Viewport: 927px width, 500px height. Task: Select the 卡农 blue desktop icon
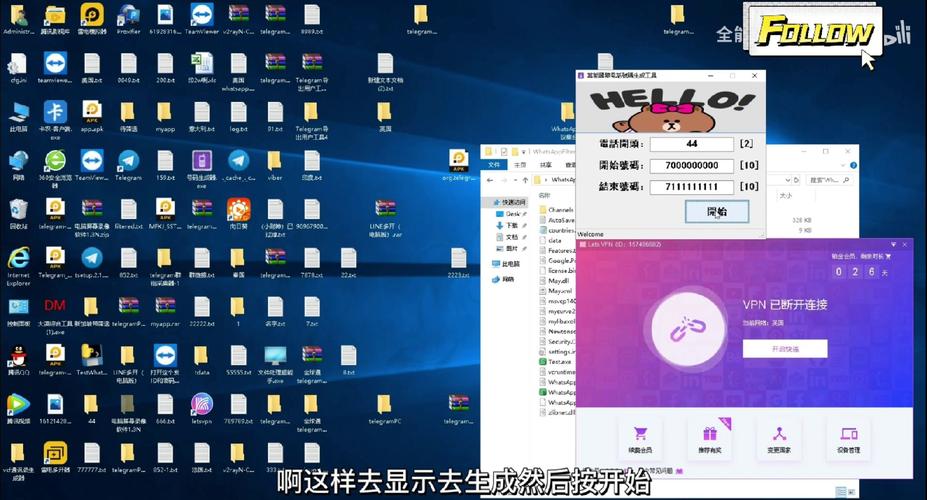pyautogui.click(x=55, y=119)
